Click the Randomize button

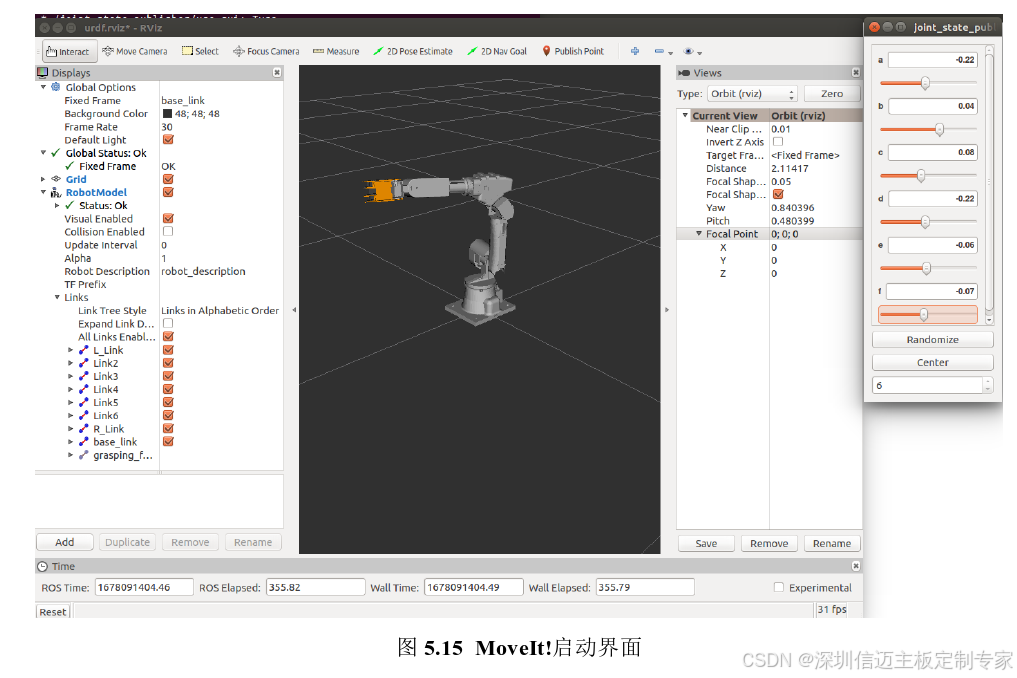pos(932,340)
